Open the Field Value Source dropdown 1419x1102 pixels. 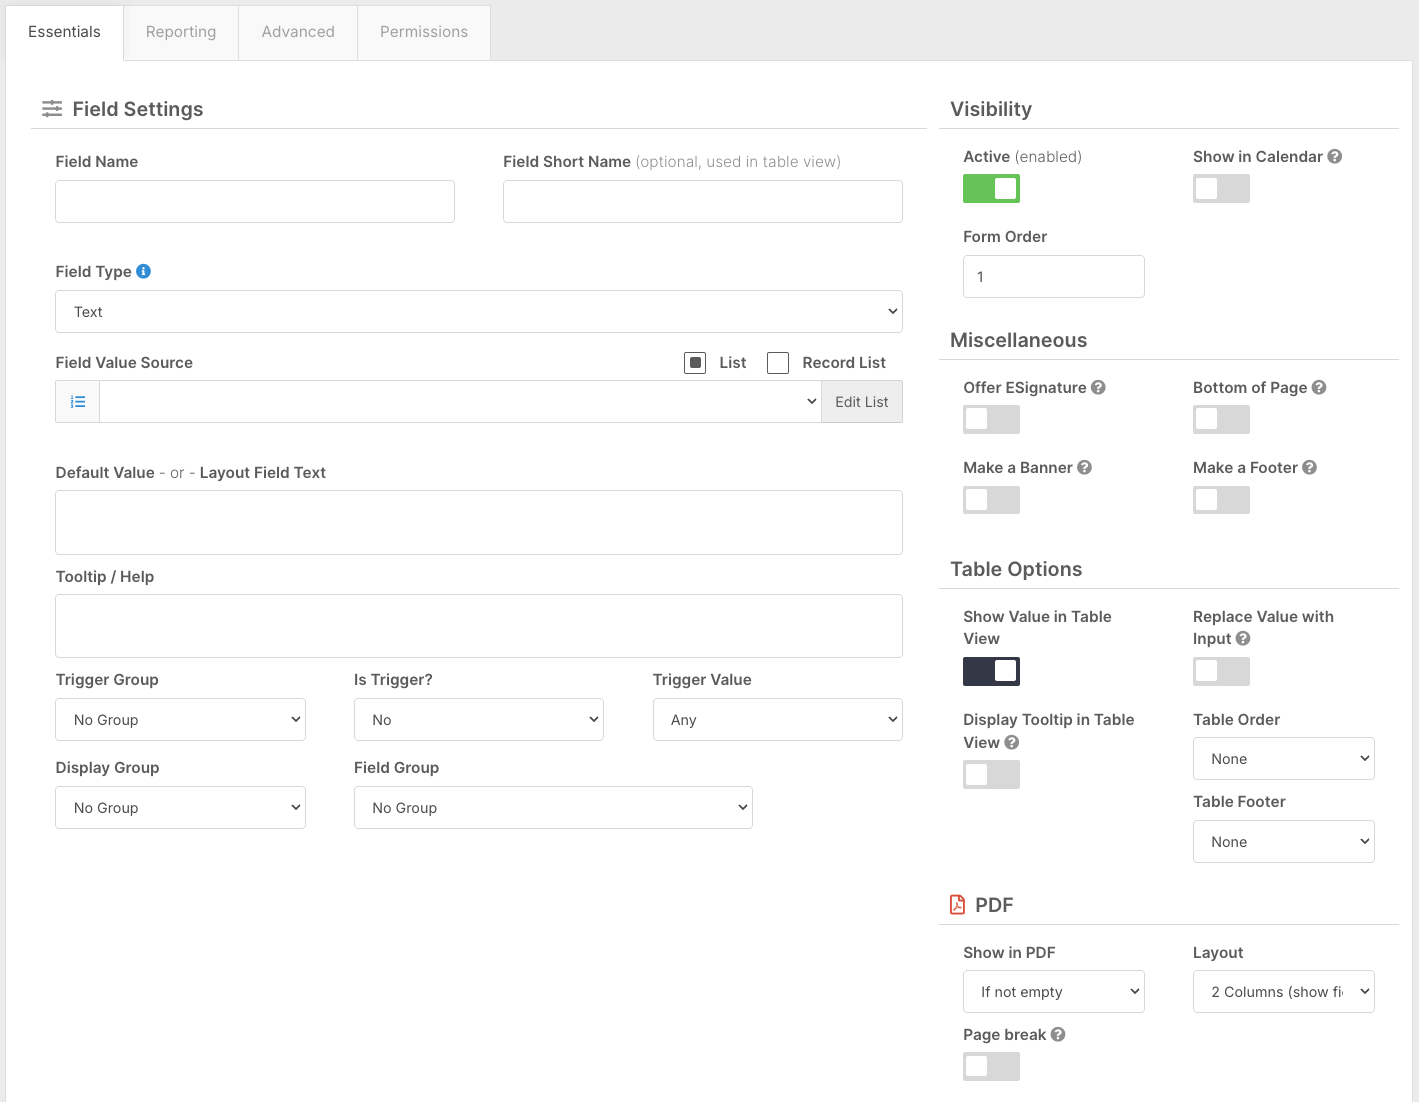pyautogui.click(x=460, y=402)
